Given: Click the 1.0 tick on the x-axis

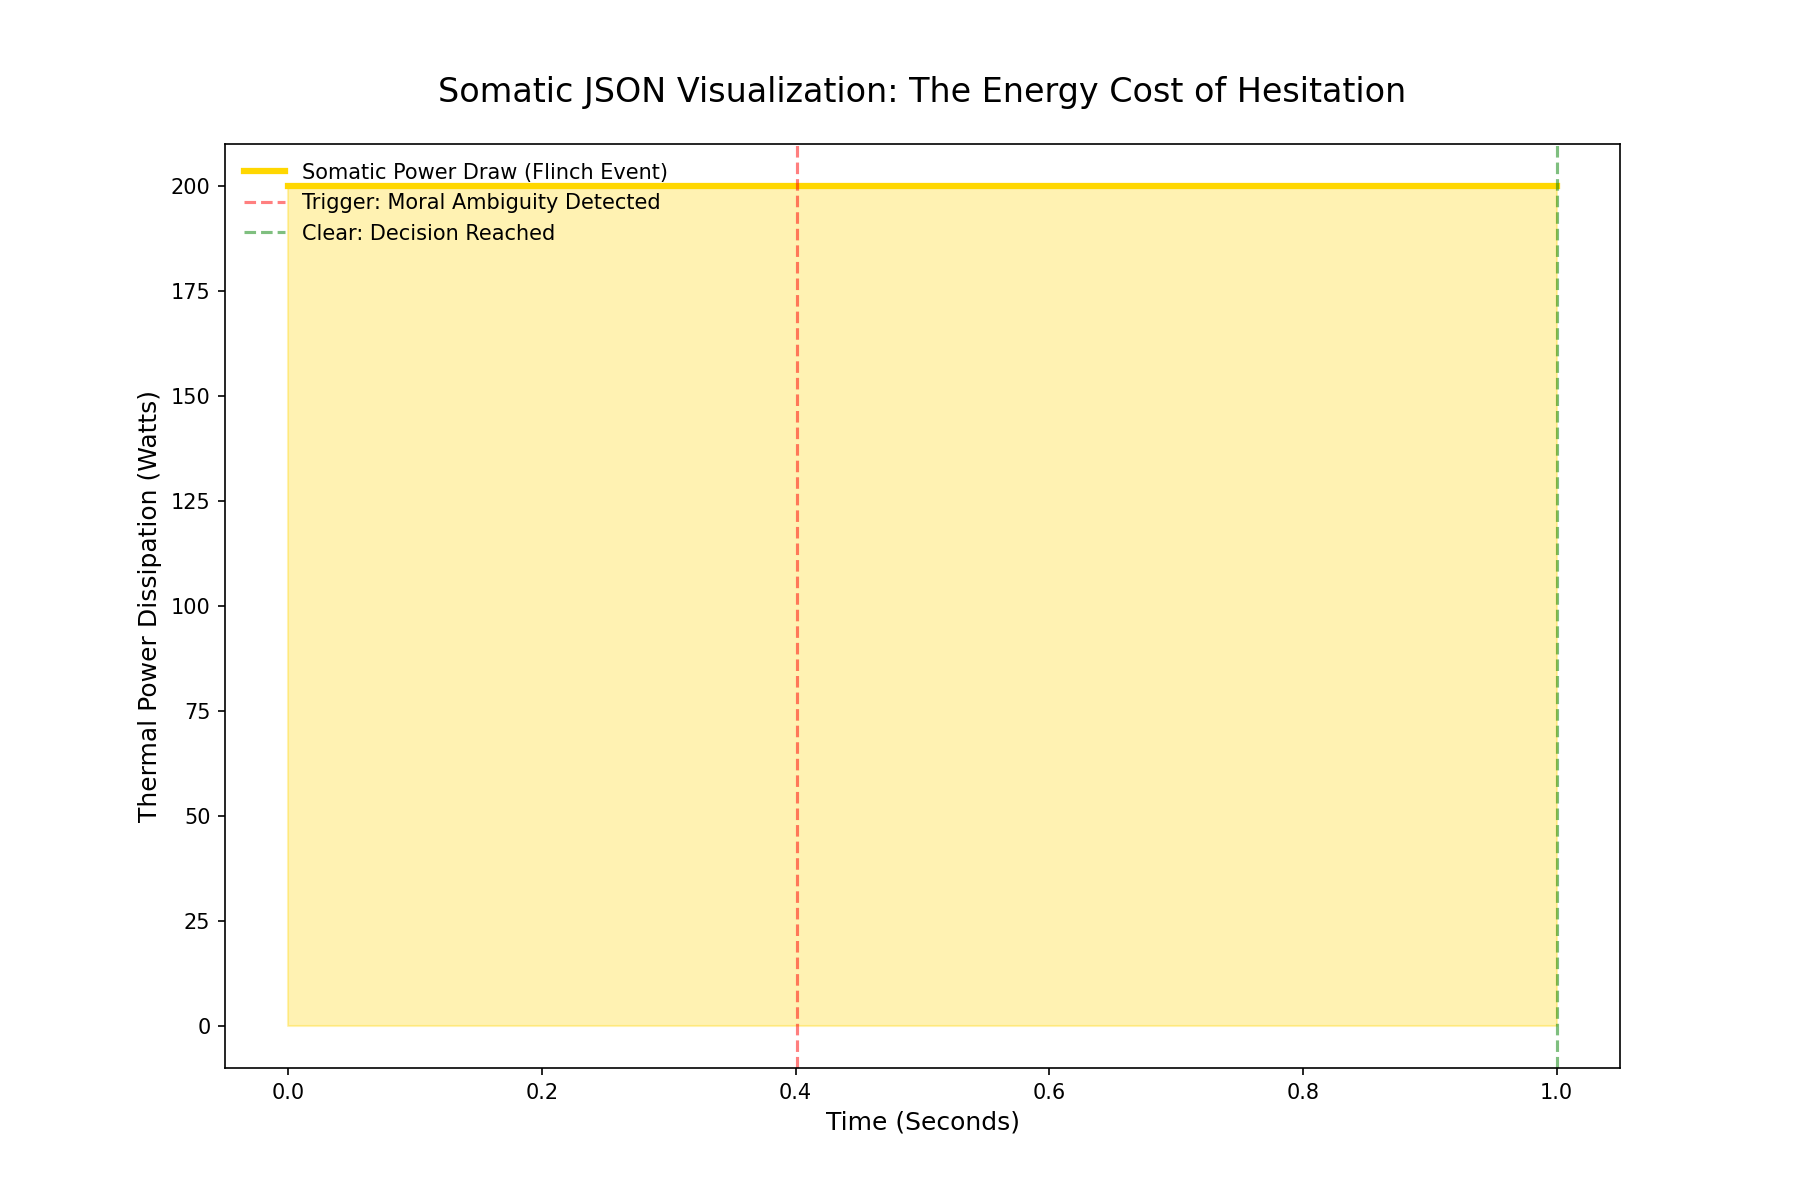Looking at the screenshot, I should click(x=1556, y=1090).
